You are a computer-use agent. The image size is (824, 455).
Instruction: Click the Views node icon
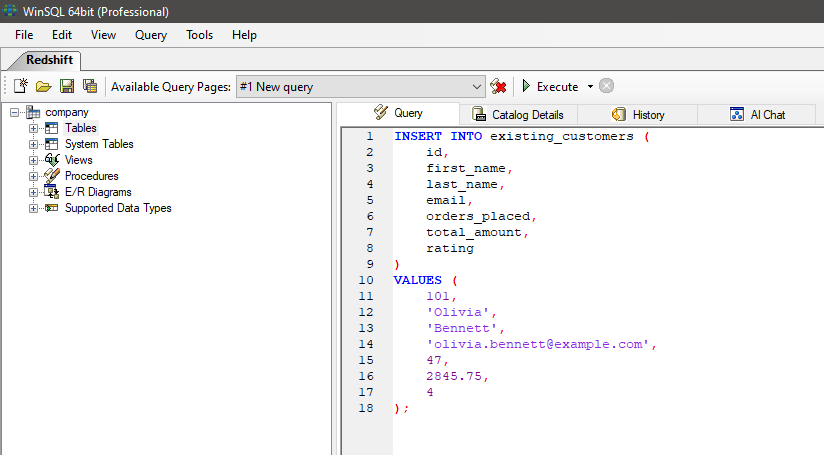(52, 160)
